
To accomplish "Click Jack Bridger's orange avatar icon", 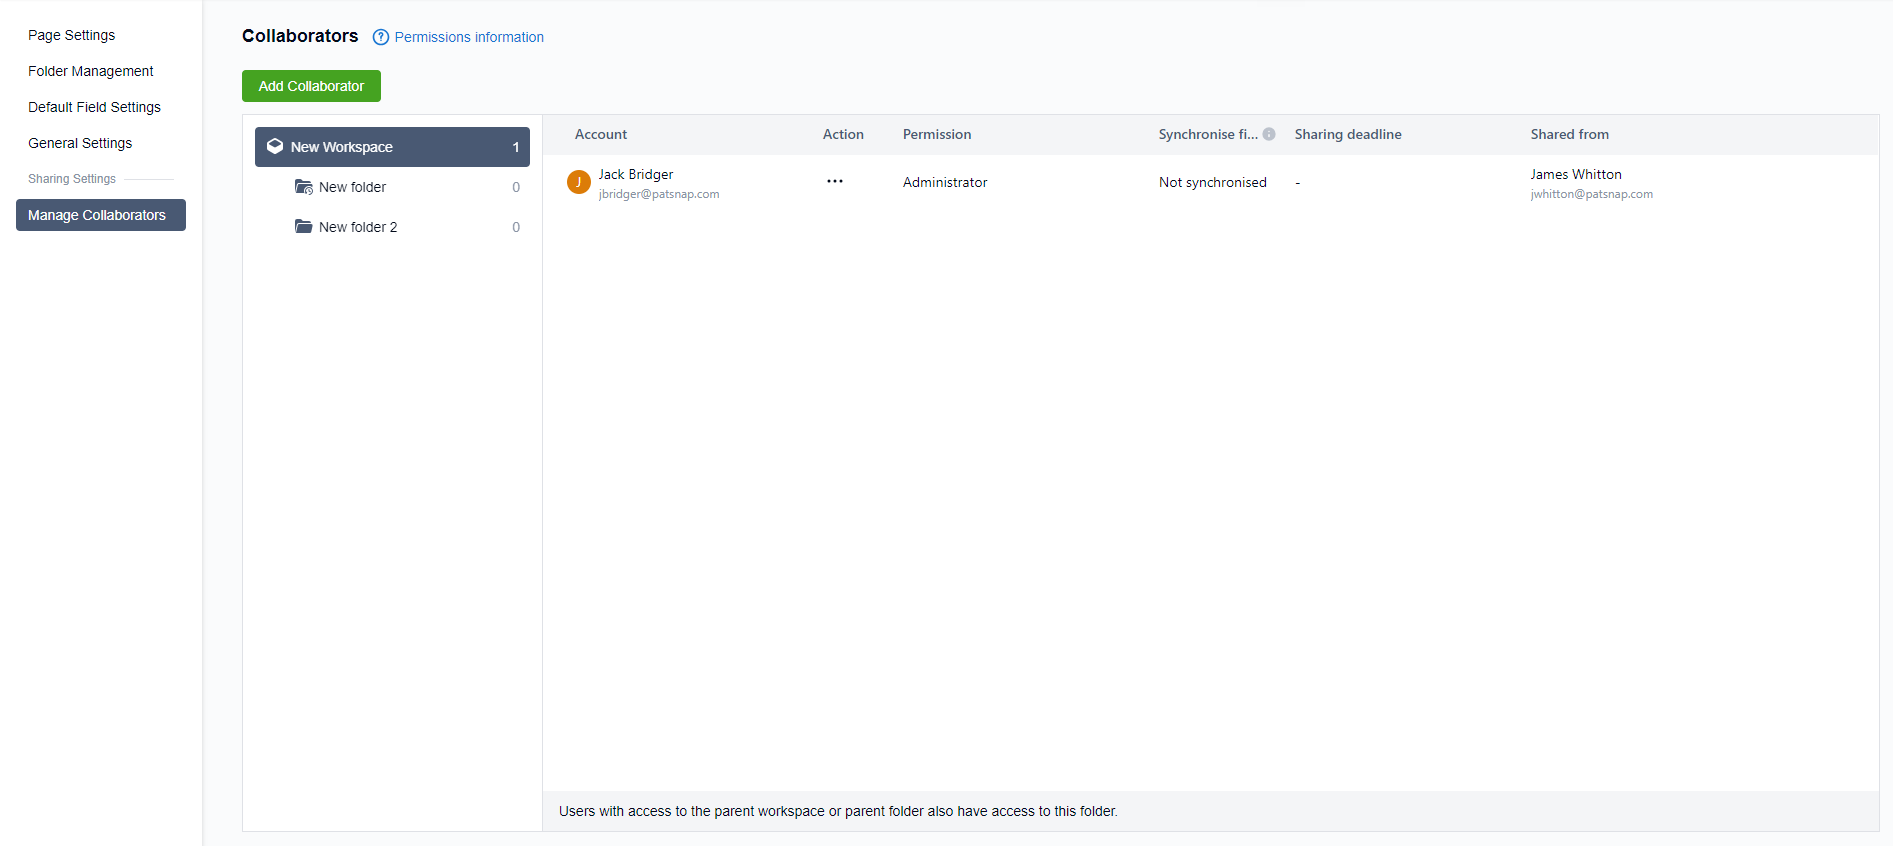I will point(578,182).
